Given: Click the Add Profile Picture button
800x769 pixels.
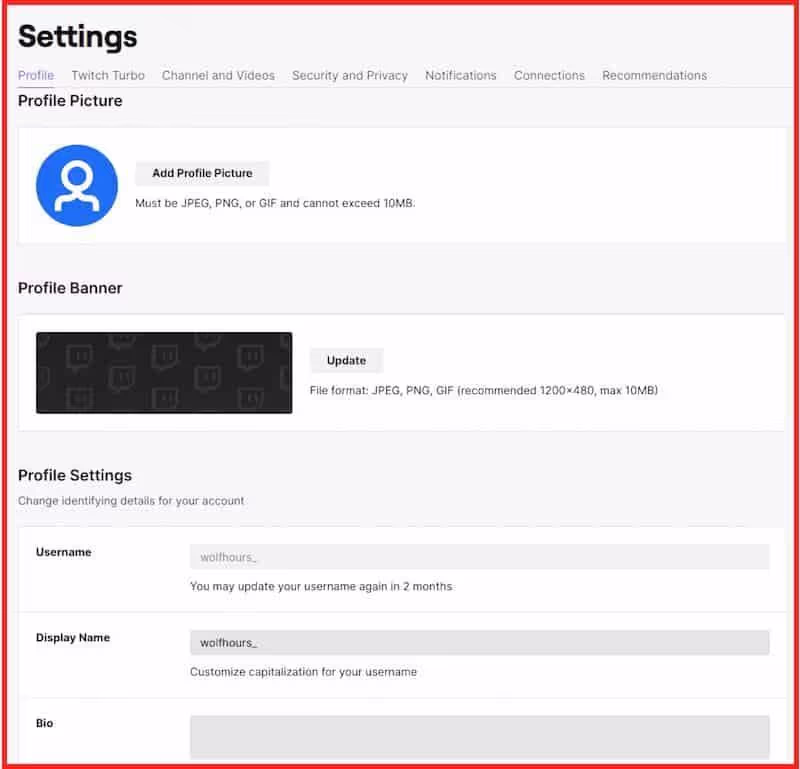Looking at the screenshot, I should pyautogui.click(x=202, y=173).
